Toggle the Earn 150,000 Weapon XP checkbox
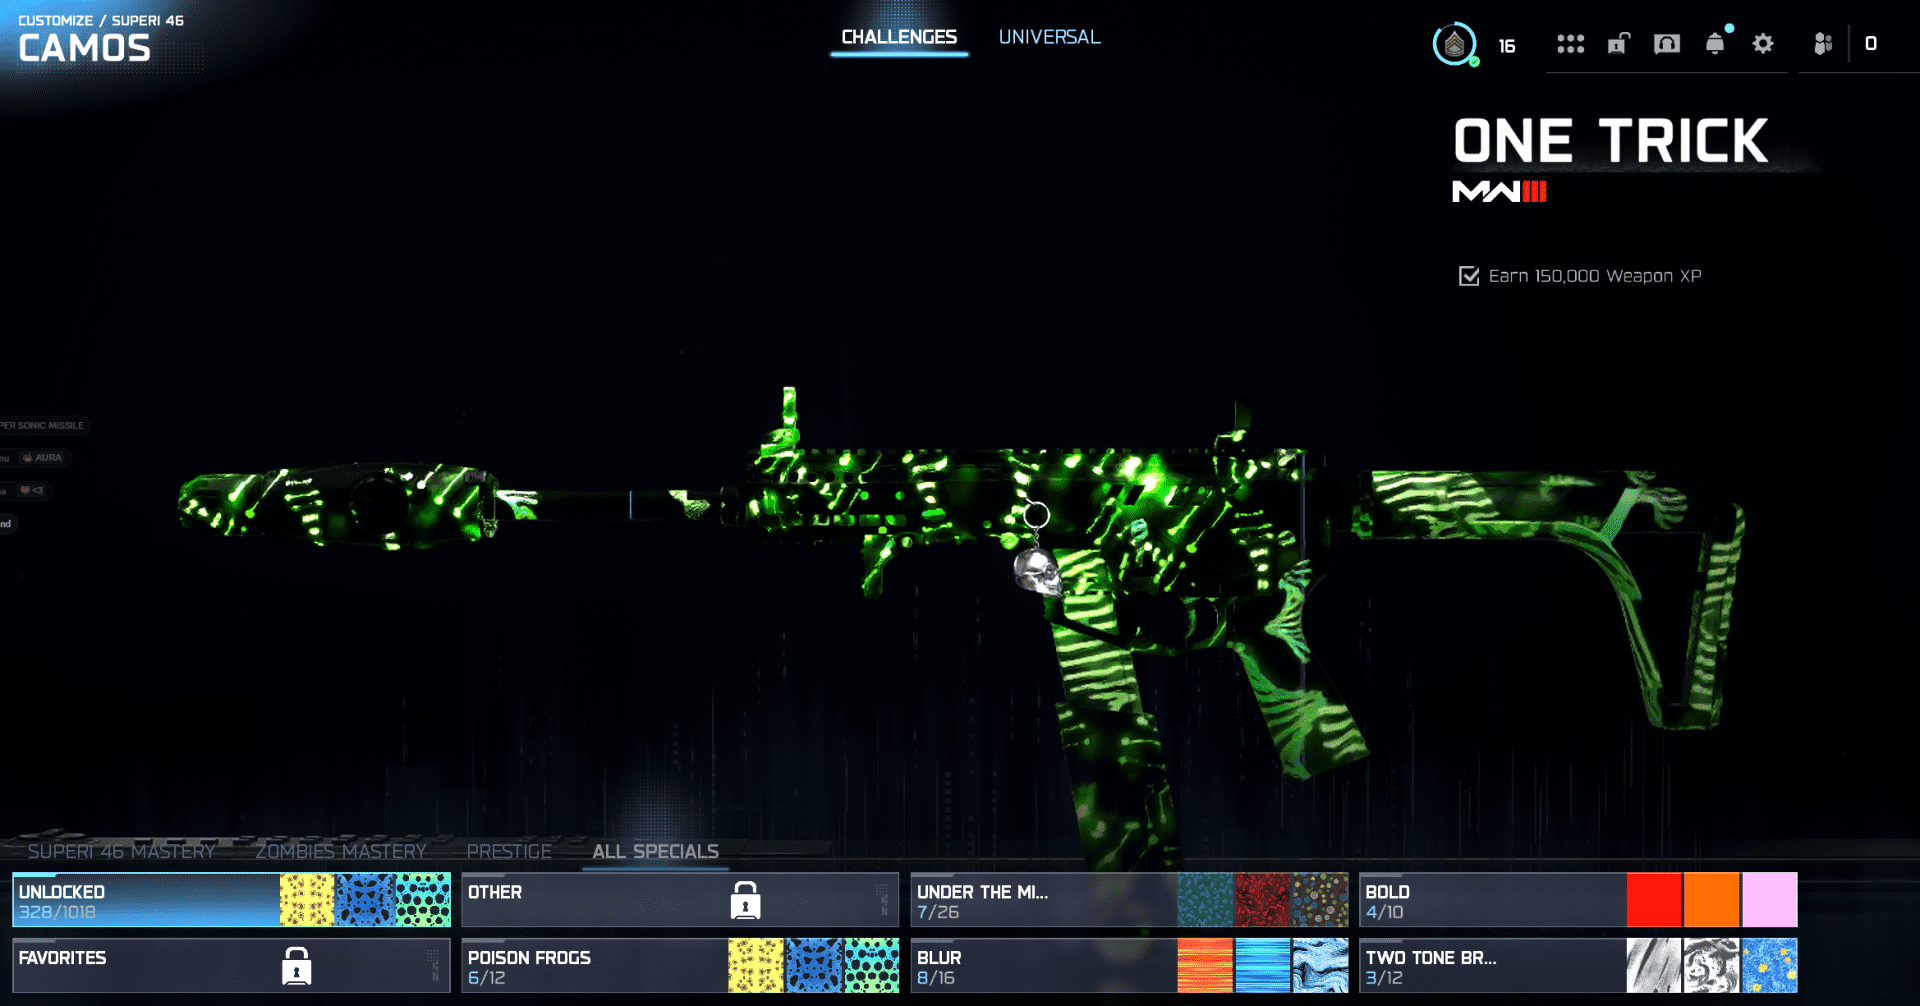 click(1469, 276)
